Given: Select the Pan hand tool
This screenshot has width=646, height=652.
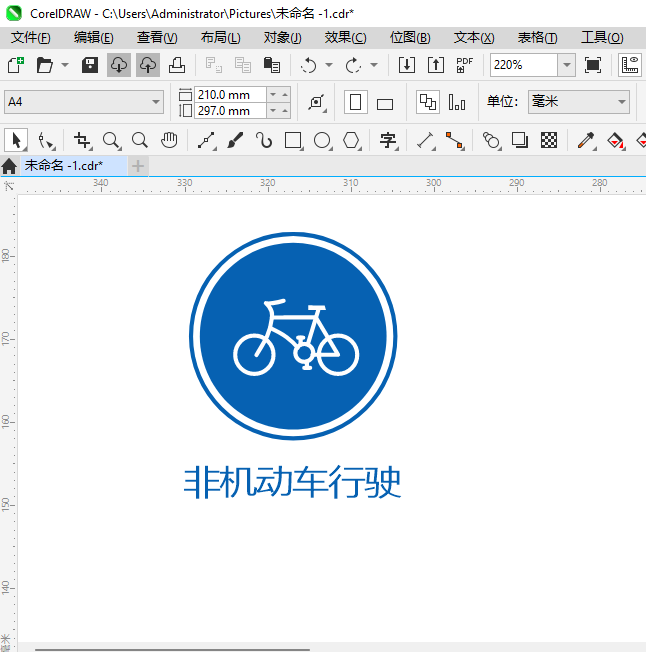Looking at the screenshot, I should [x=169, y=141].
